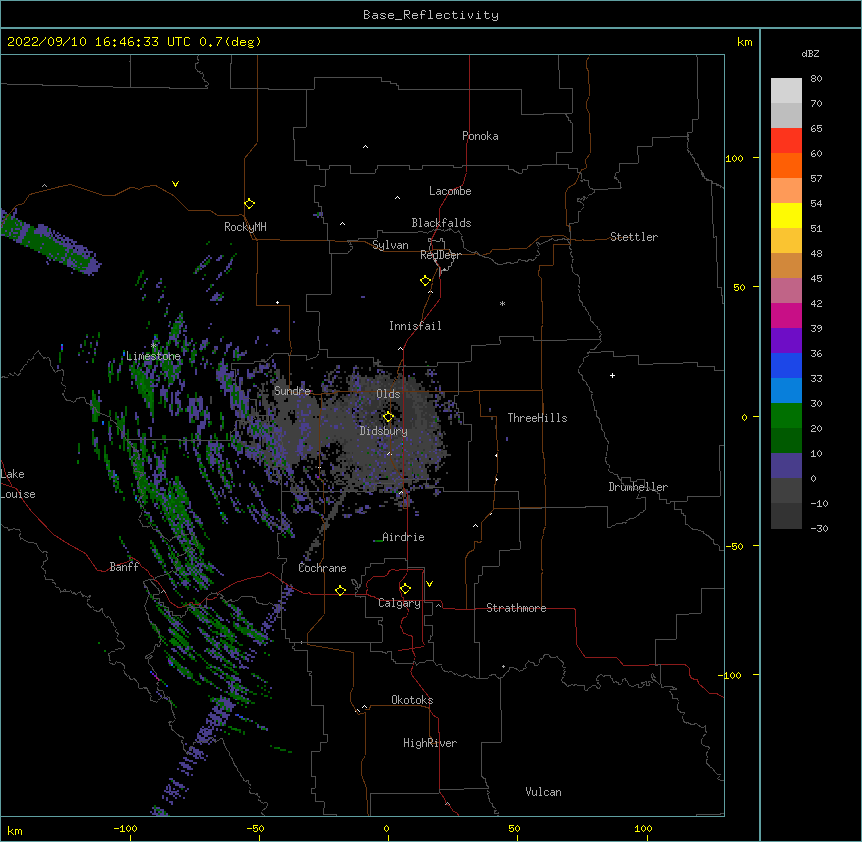The image size is (862, 842).
Task: Click the Calgary city label
Action: point(399,603)
